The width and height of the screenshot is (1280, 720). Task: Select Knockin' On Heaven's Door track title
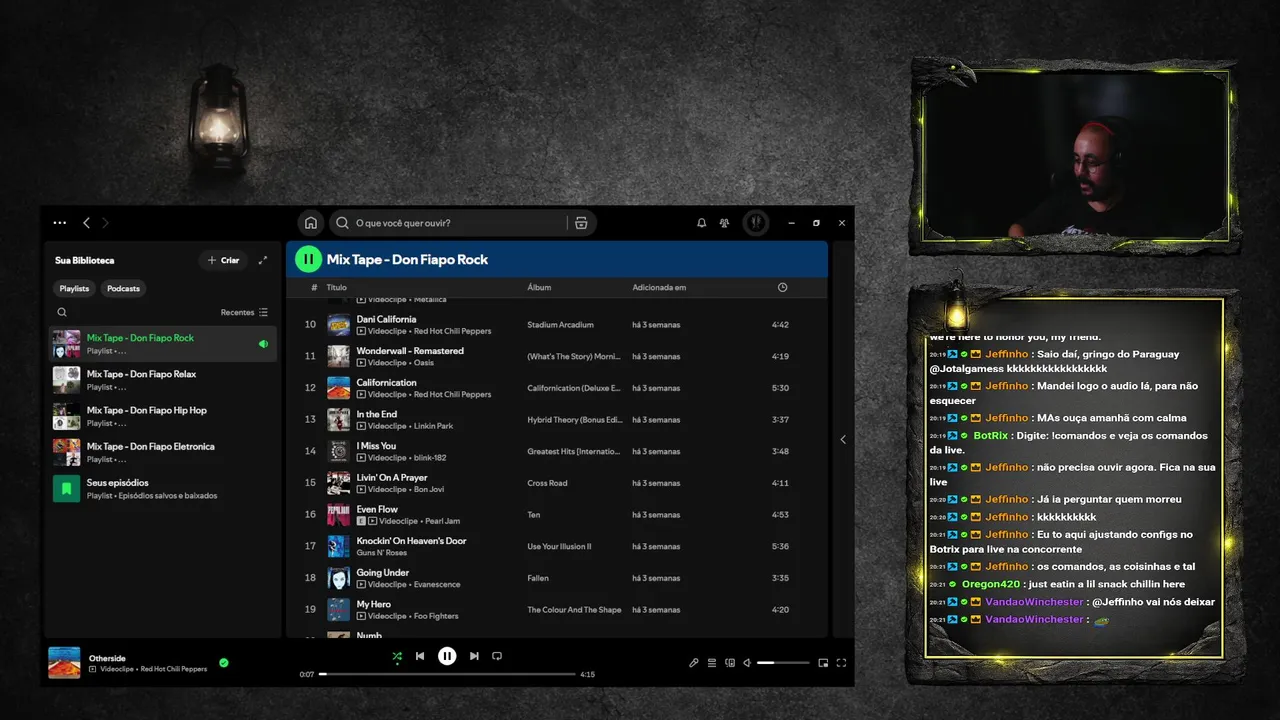click(x=411, y=541)
